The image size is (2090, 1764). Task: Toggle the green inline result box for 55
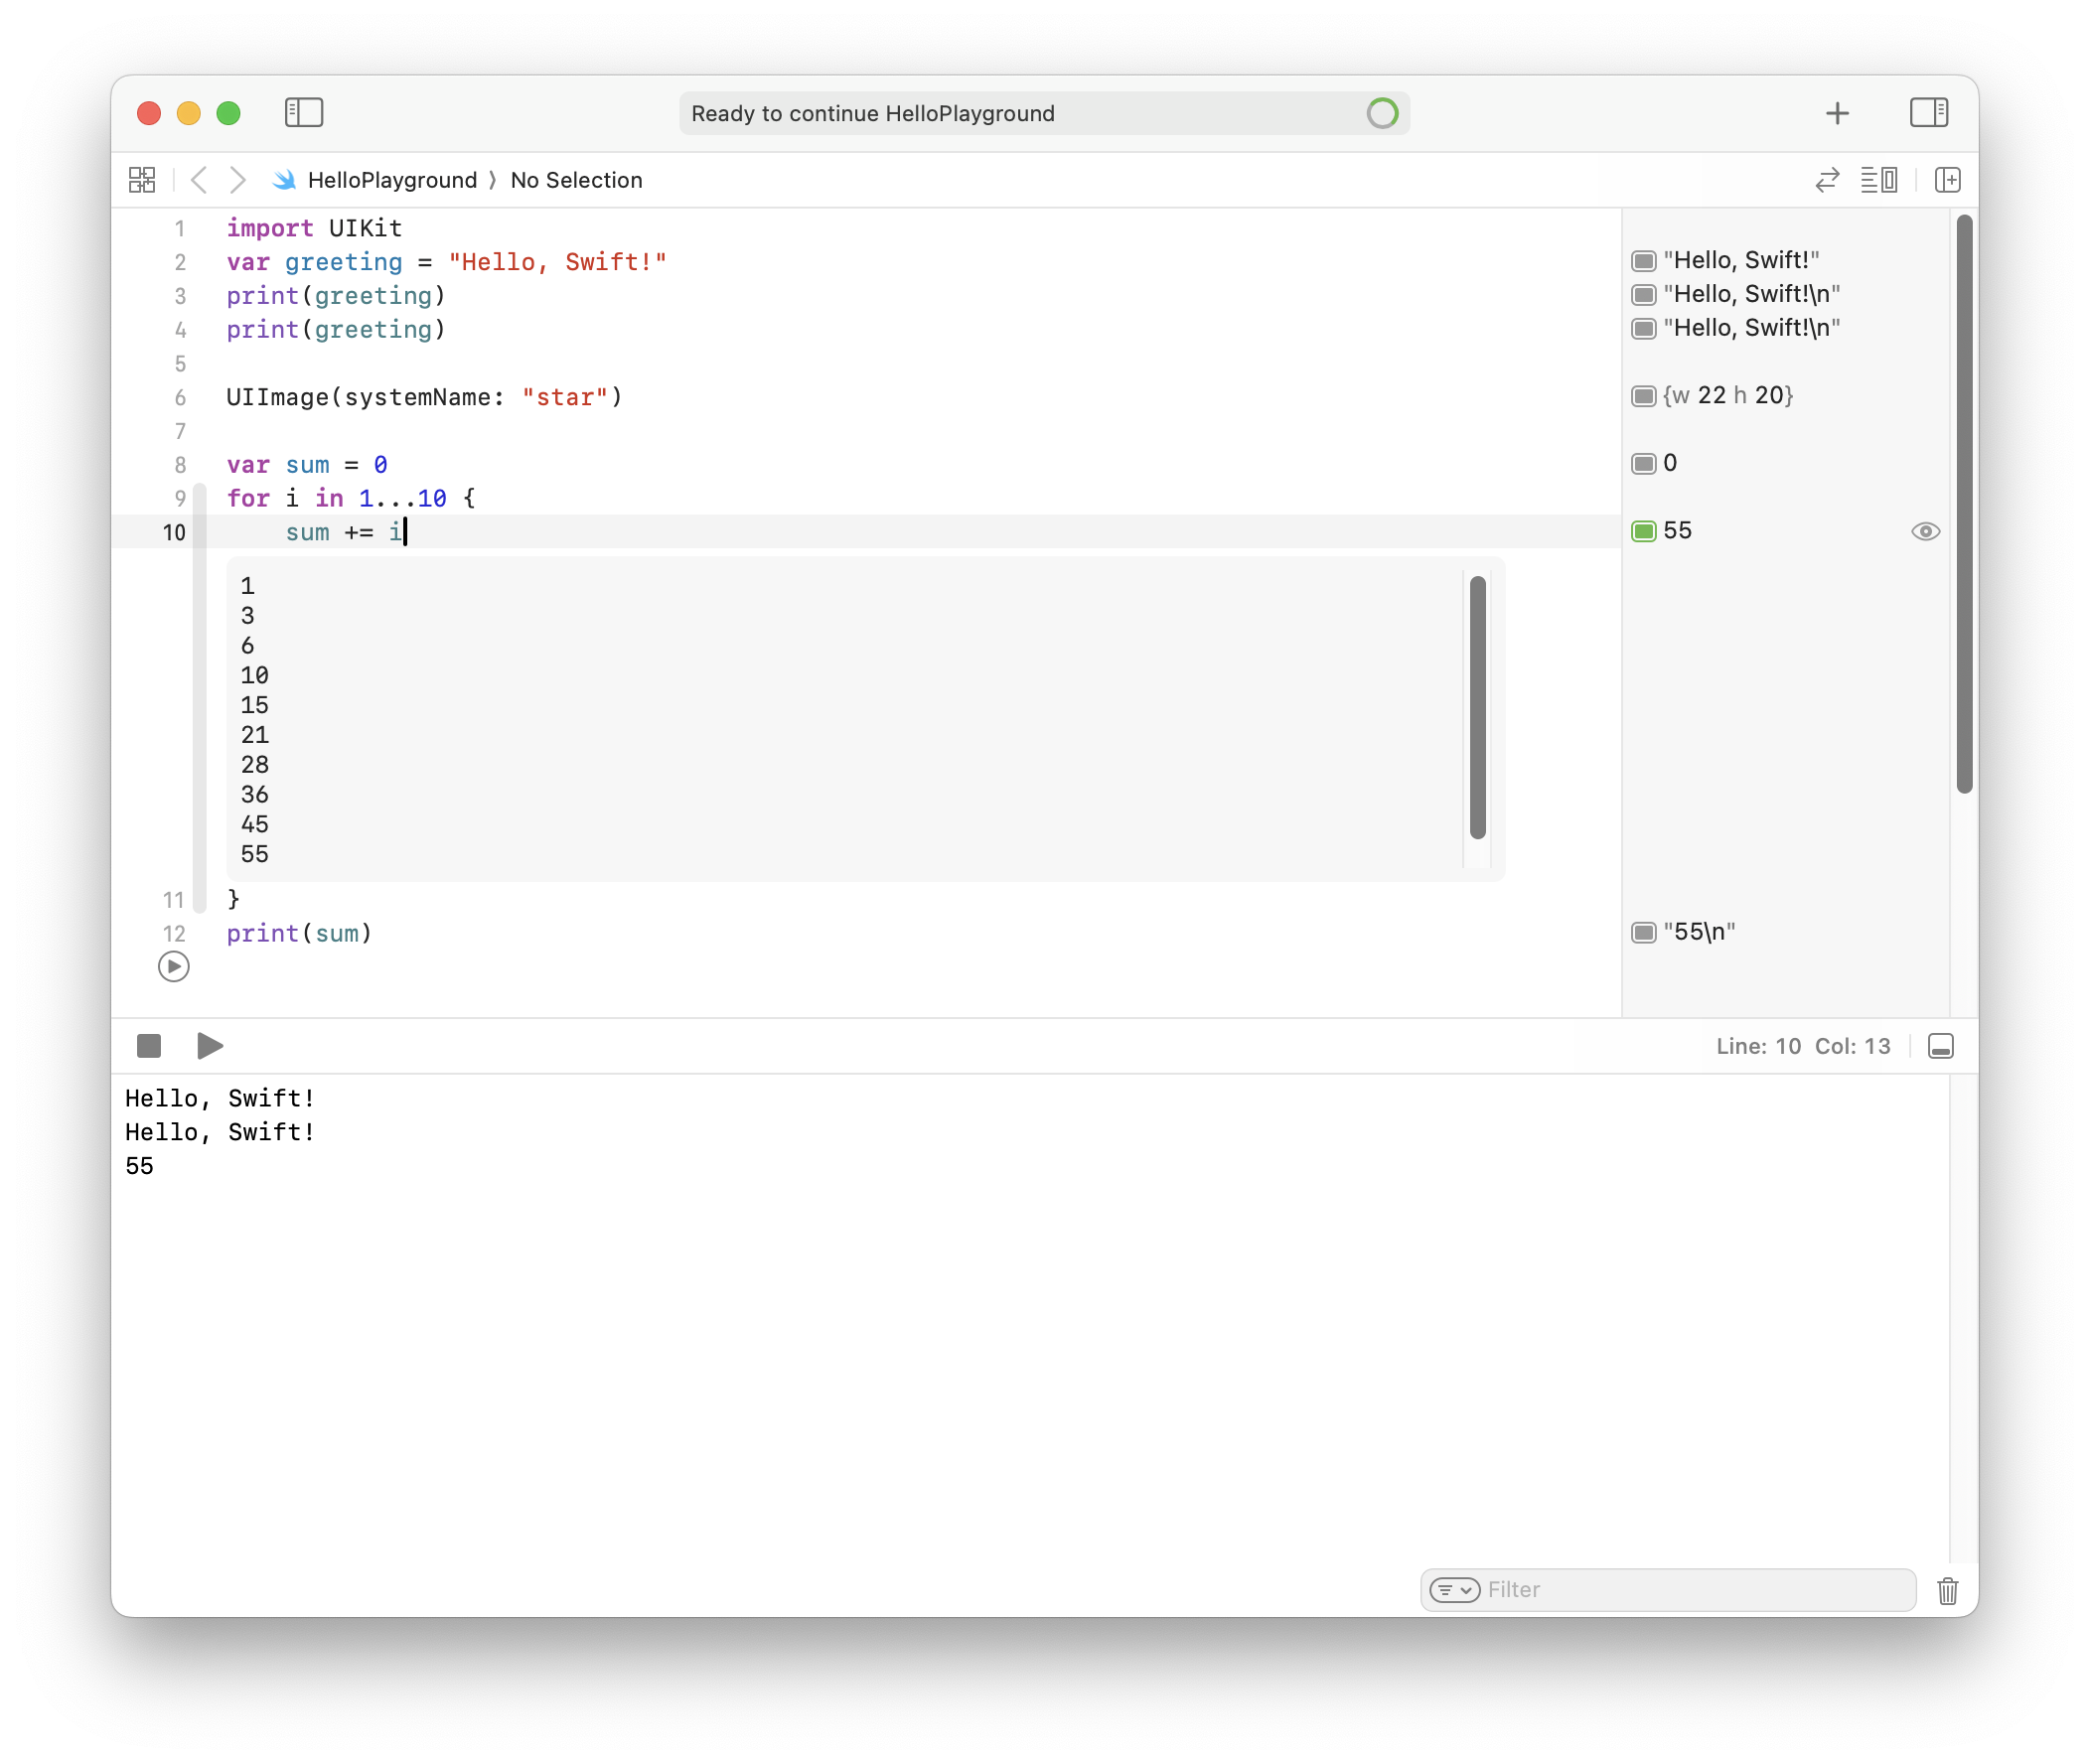[x=1643, y=531]
